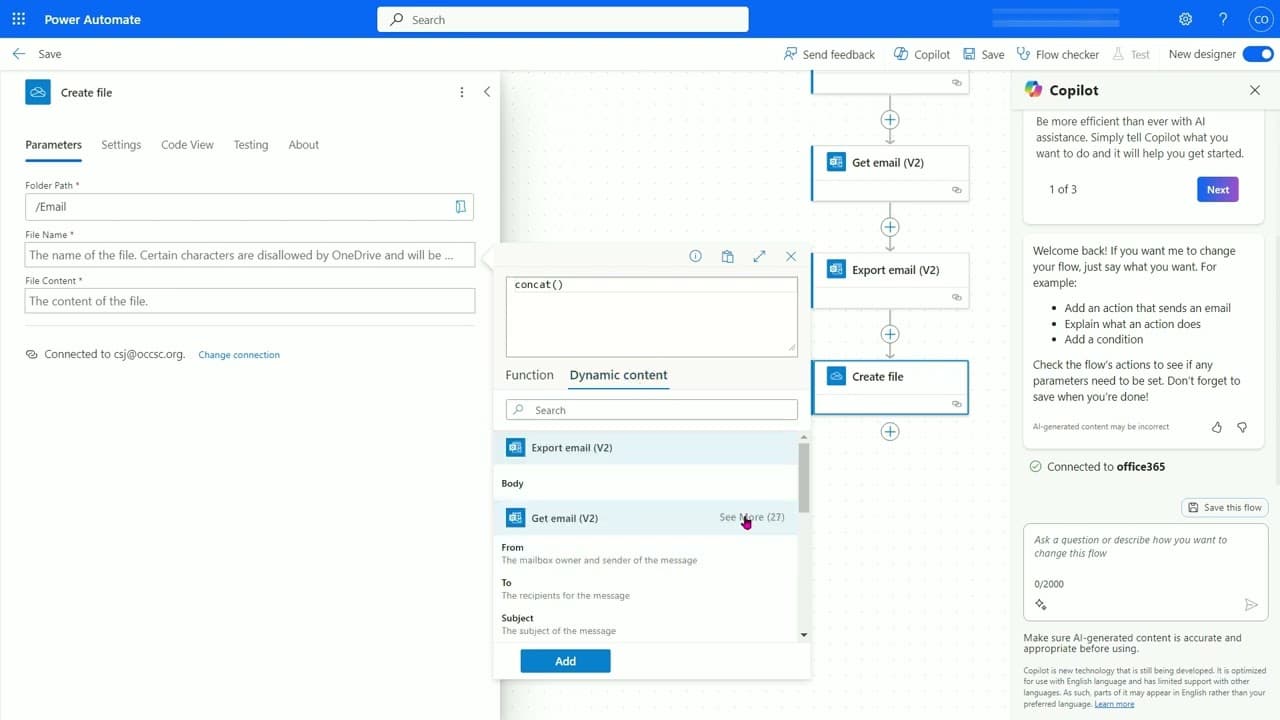Click the dynamic content list scrollbar
The image size is (1280, 720).
coord(804,478)
